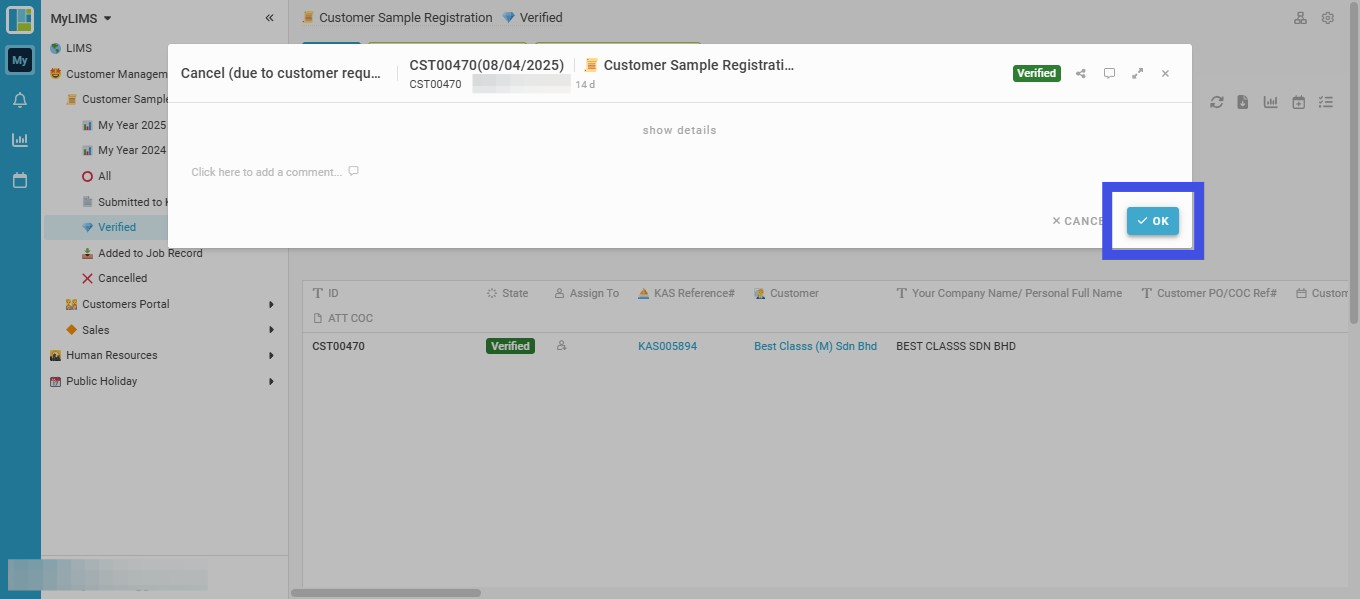Click the export file download icon

point(1243,102)
